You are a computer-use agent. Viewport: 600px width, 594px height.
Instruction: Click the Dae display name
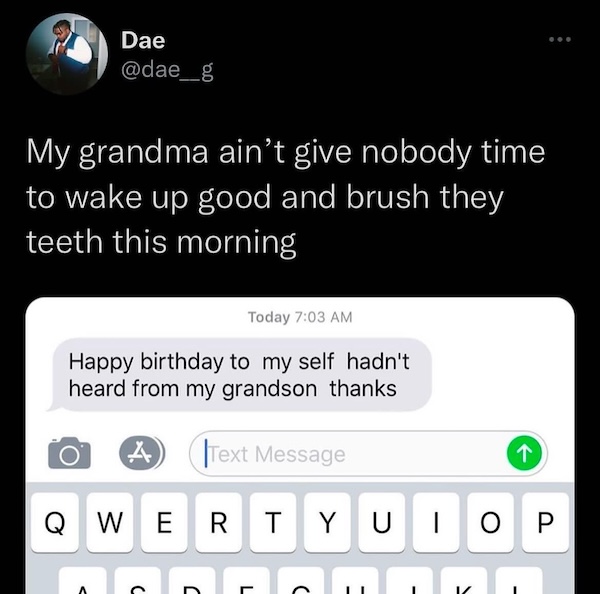(143, 40)
